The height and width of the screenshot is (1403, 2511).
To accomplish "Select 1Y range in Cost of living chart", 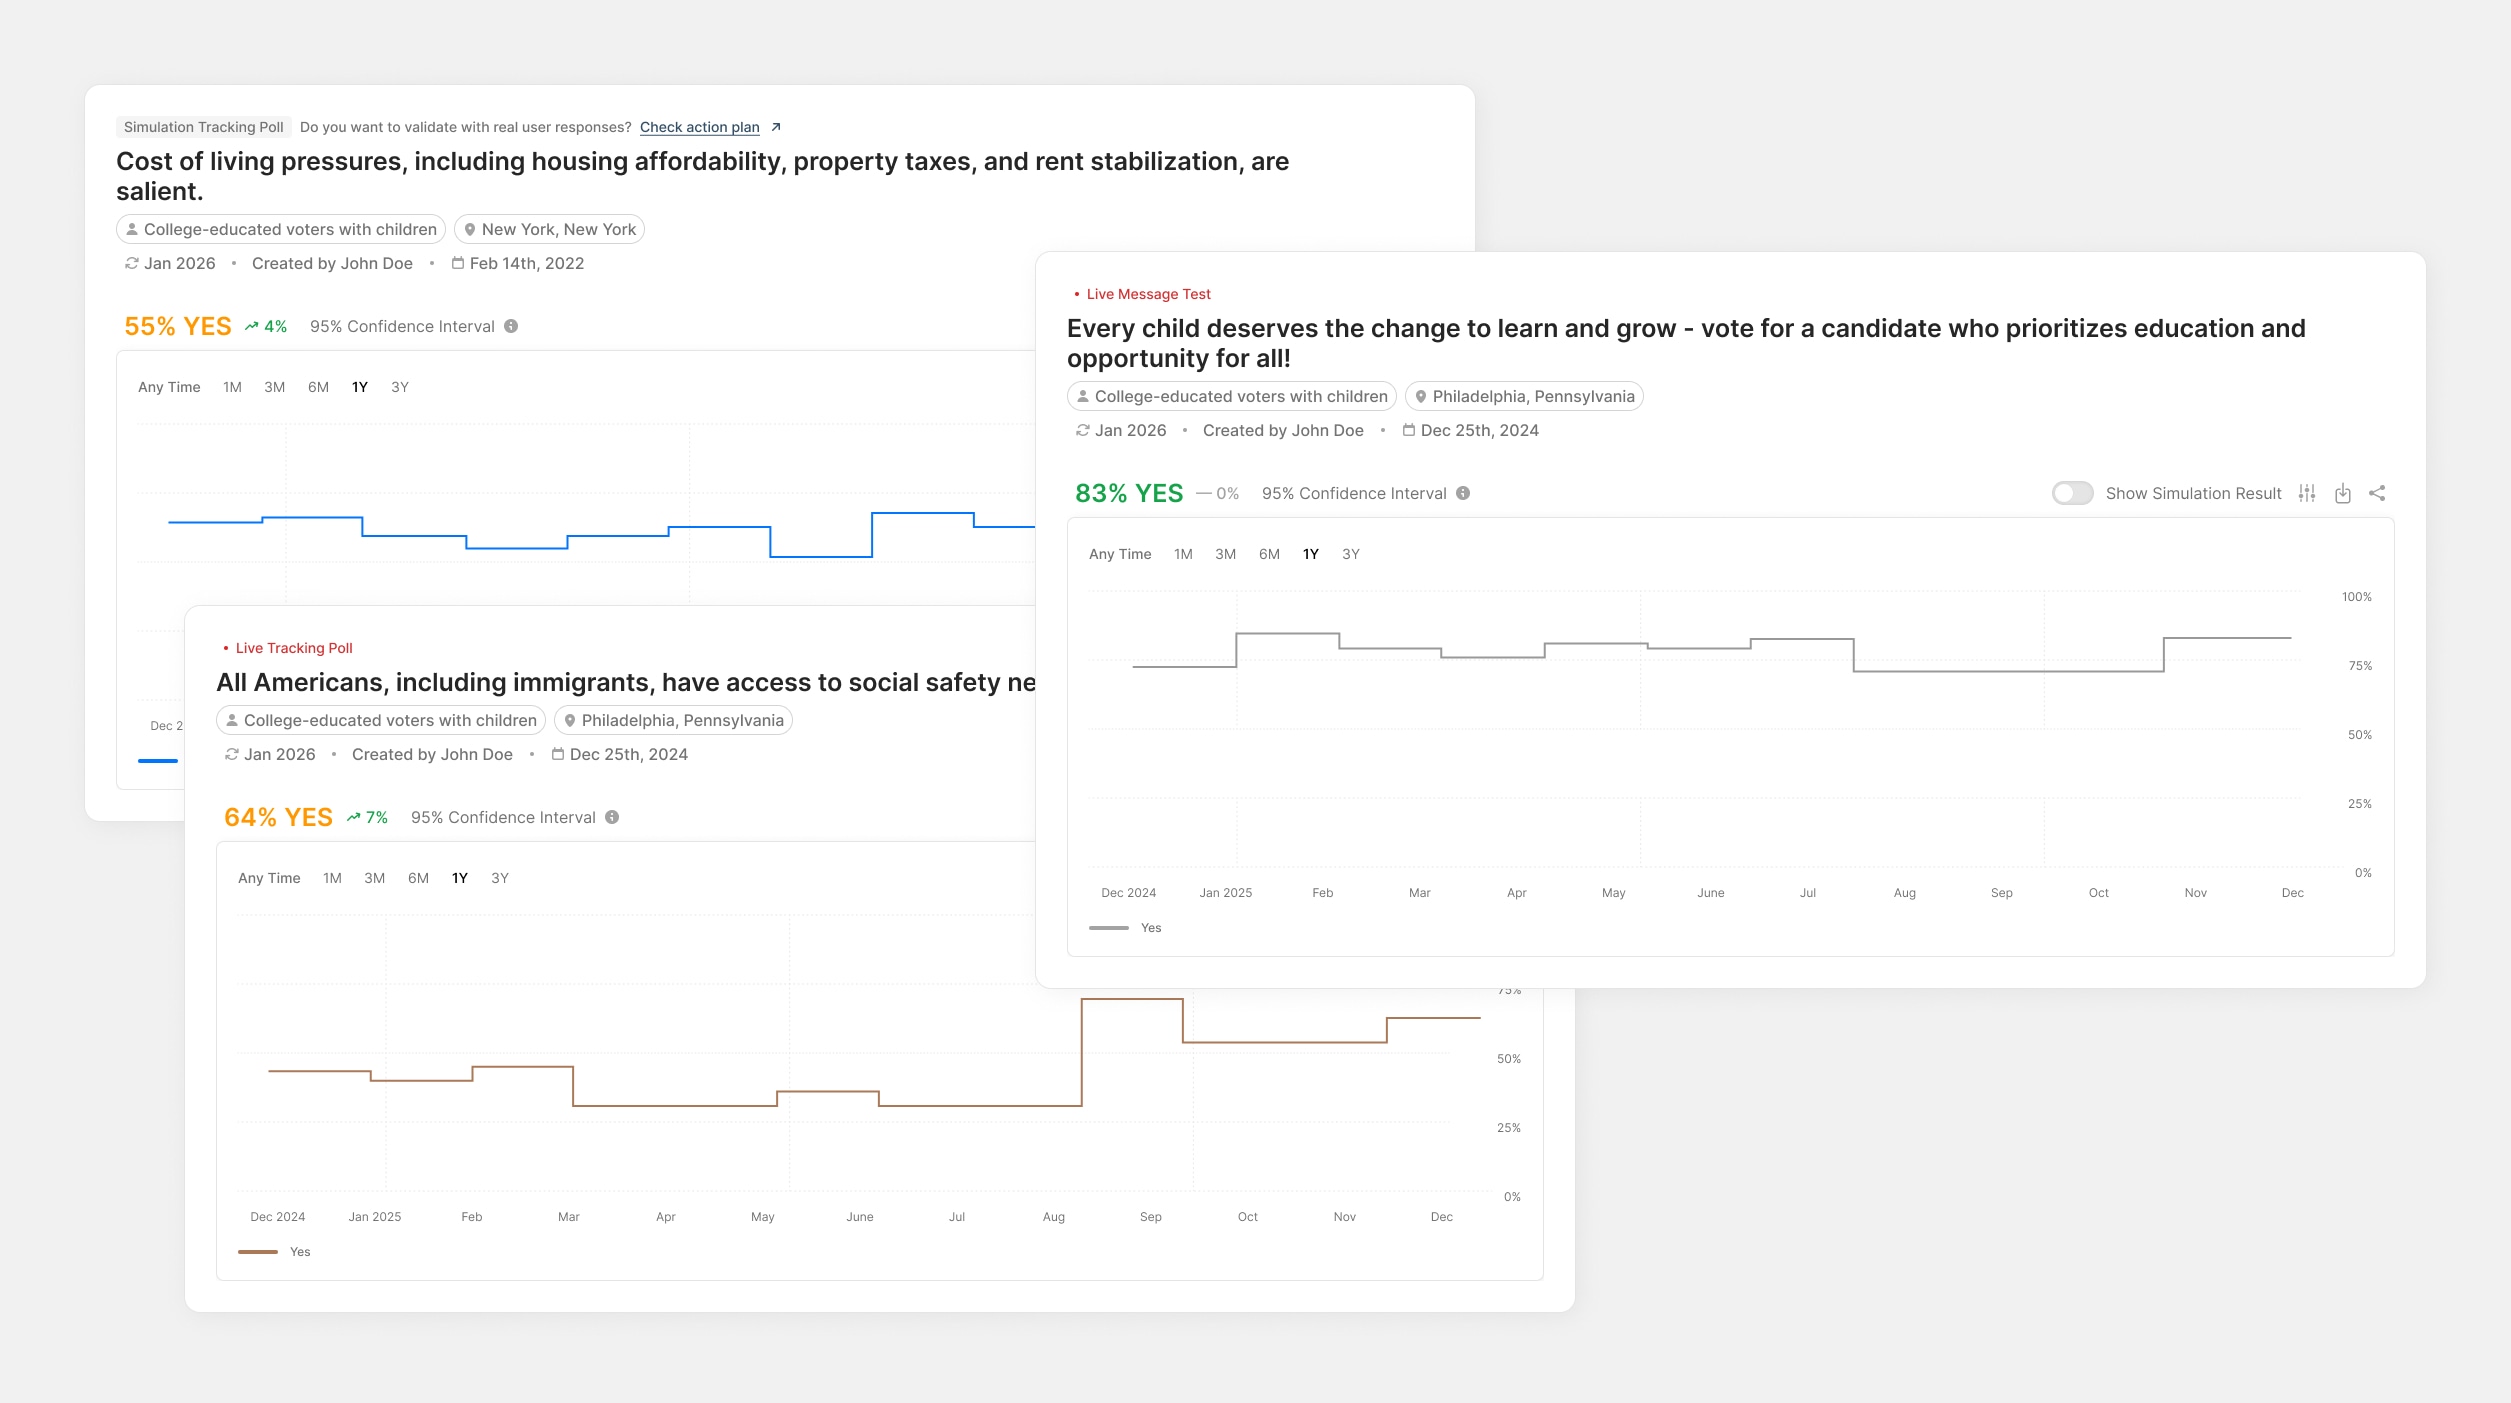I will point(360,387).
